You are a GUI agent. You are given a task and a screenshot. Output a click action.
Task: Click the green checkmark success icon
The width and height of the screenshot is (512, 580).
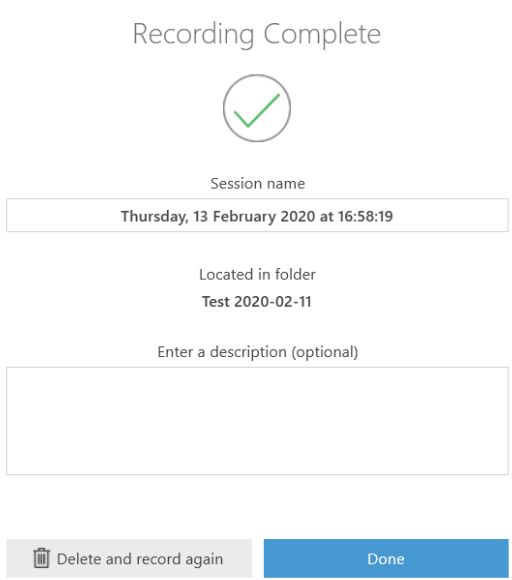(257, 110)
